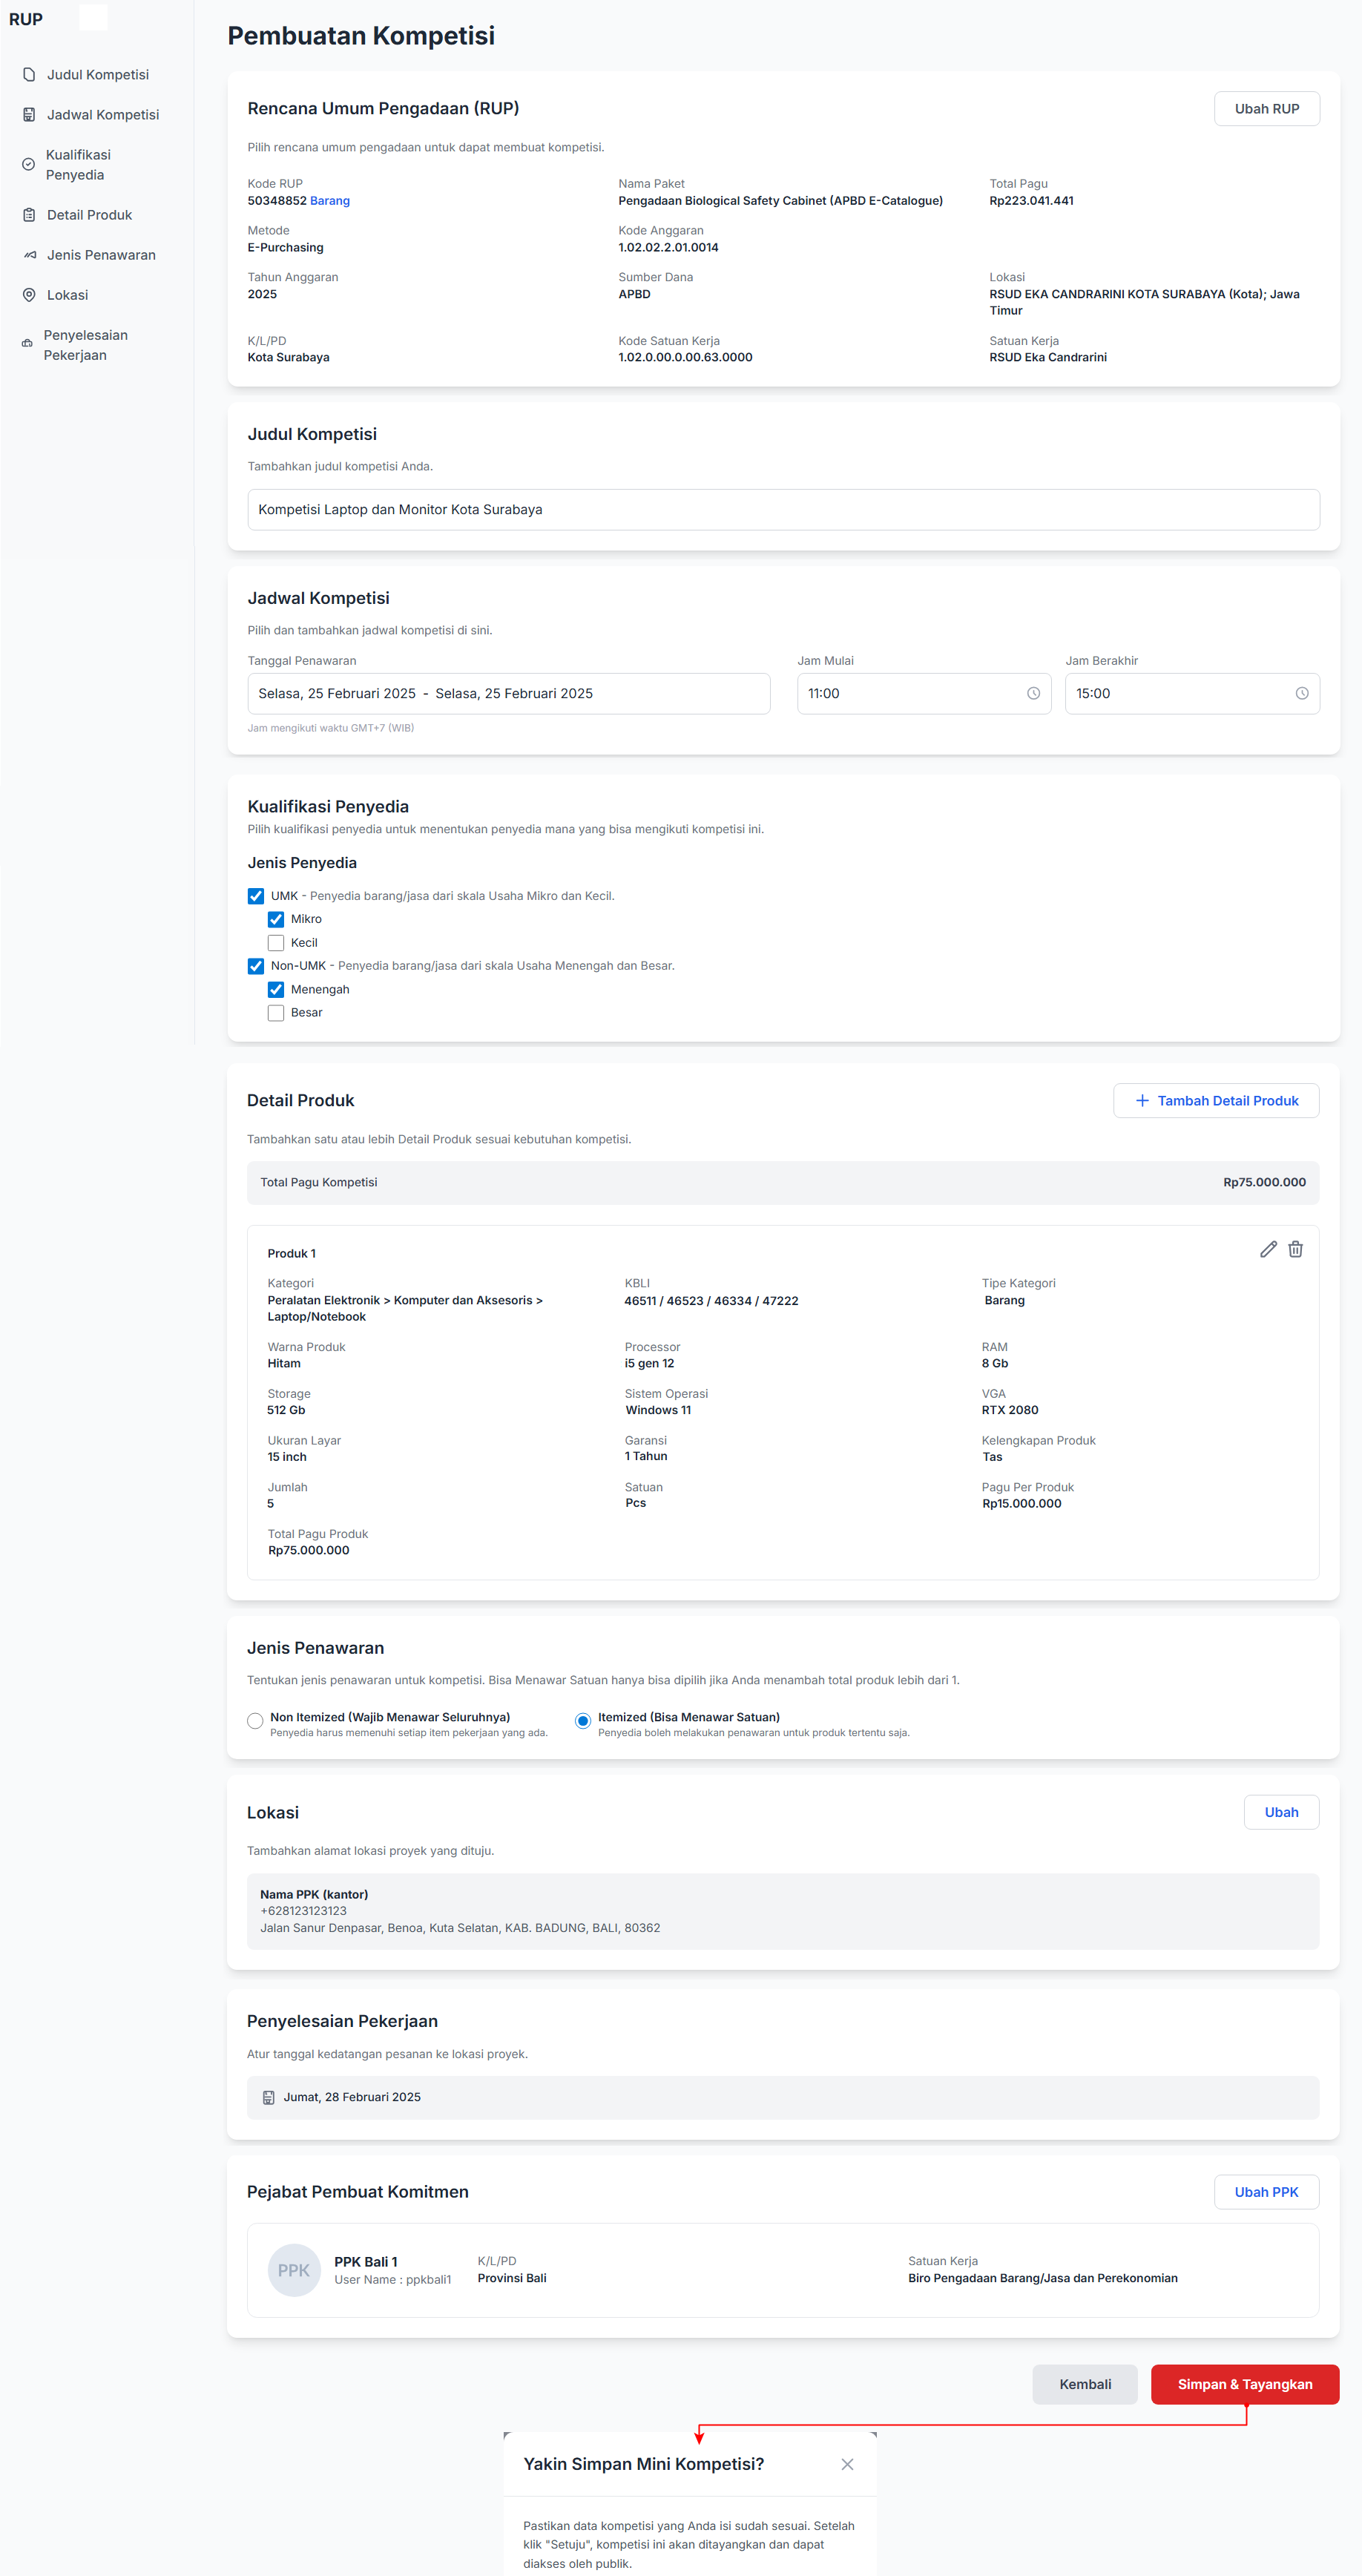Click the Ubah RUP button
Image resolution: width=1362 pixels, height=2576 pixels.
(1266, 109)
